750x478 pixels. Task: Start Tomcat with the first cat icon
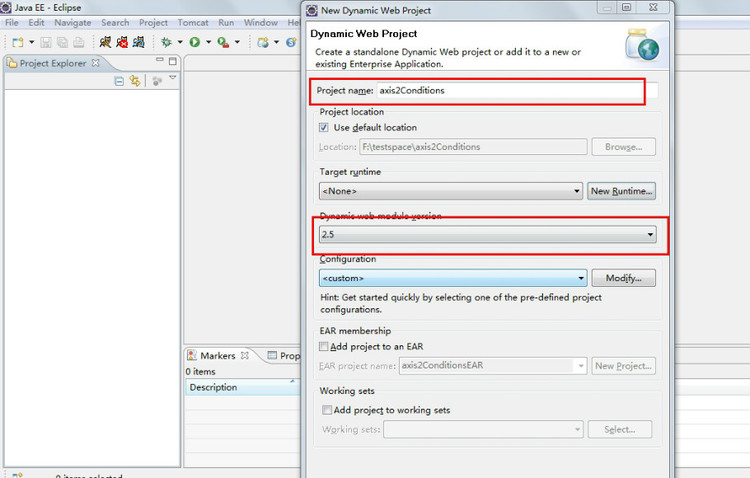(105, 42)
